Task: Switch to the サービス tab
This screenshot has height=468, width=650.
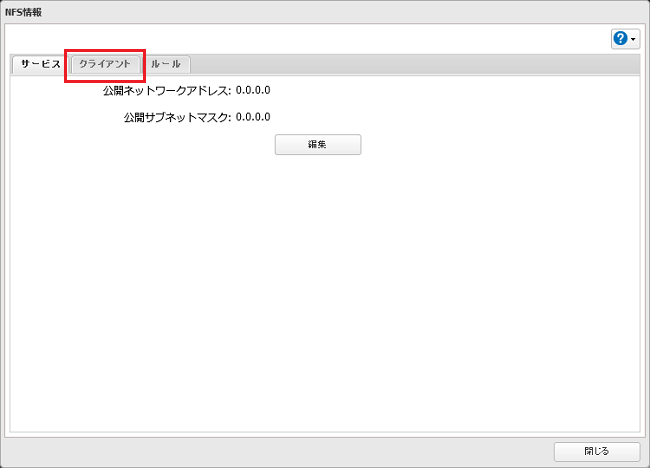Action: pyautogui.click(x=40, y=64)
